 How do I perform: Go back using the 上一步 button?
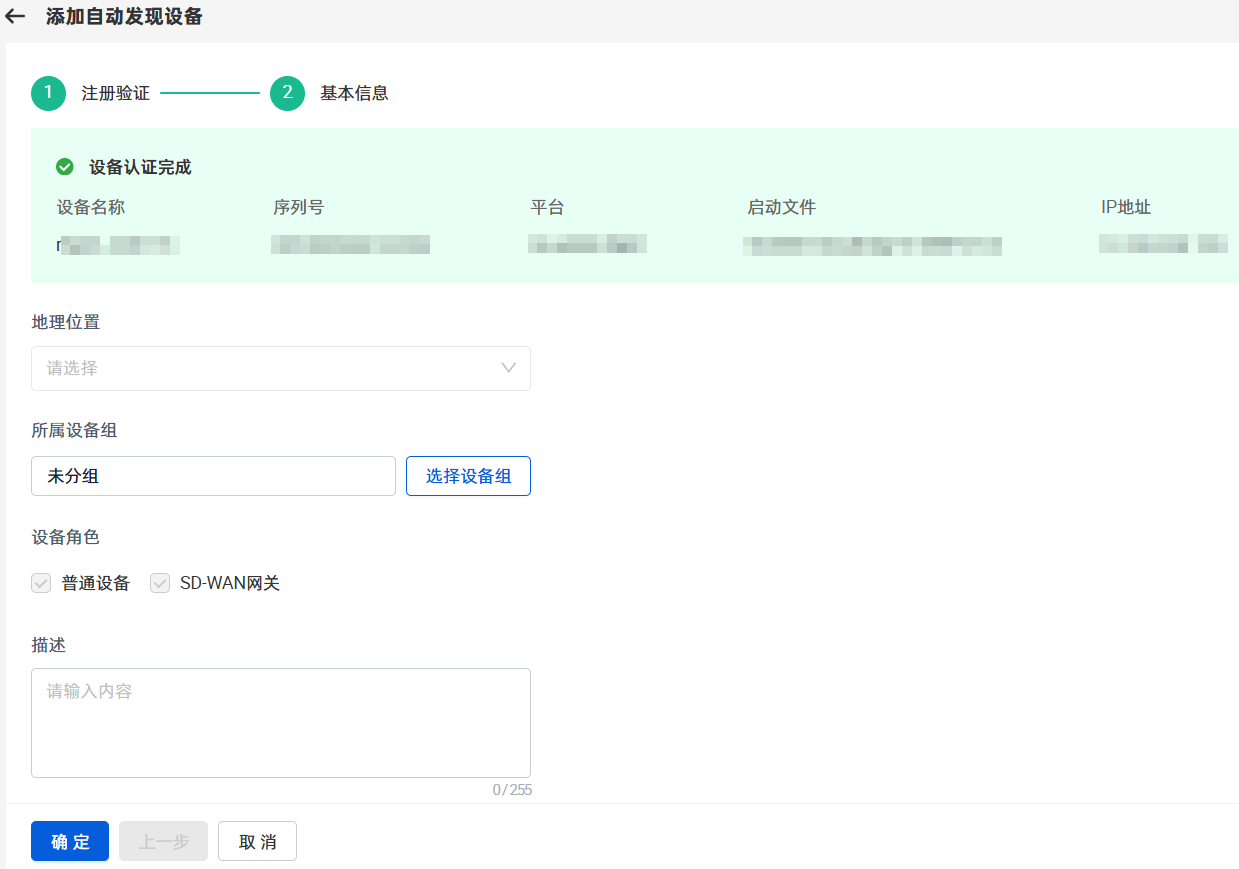(x=163, y=841)
